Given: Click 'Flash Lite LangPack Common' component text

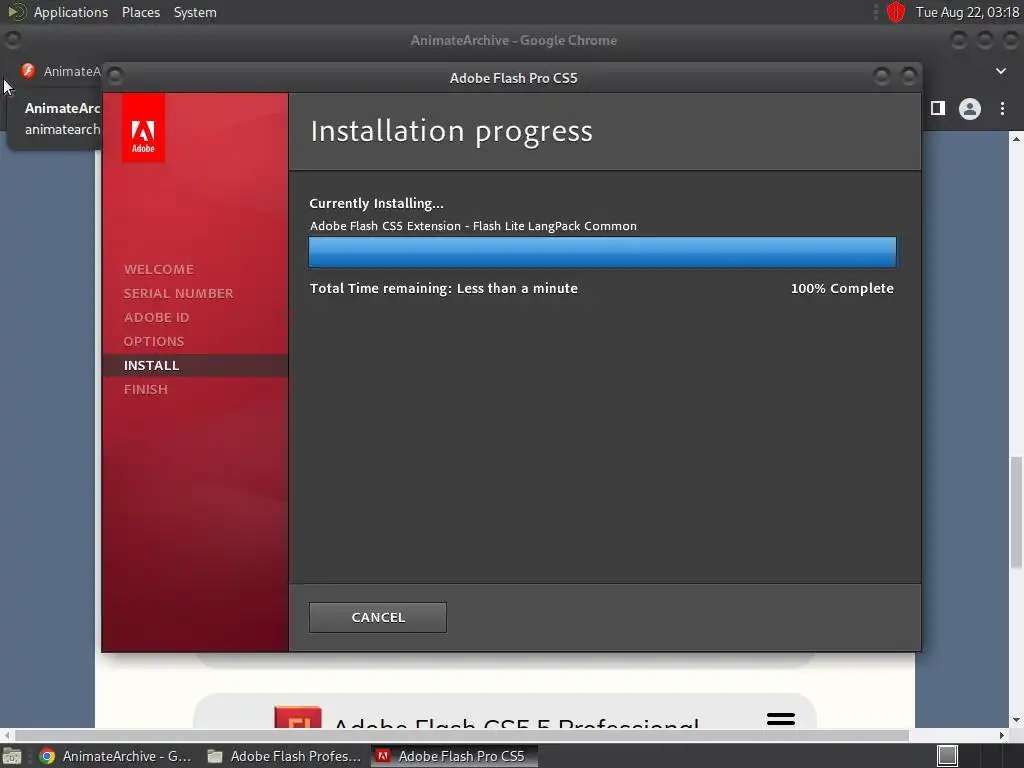Looking at the screenshot, I should (x=554, y=226).
